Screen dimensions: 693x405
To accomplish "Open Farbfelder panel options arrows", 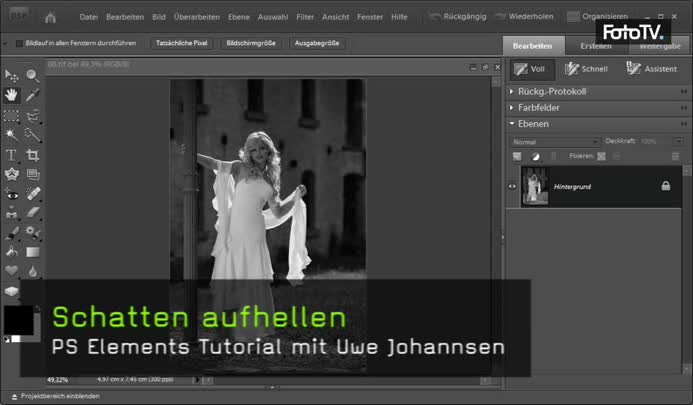I will pos(684,107).
